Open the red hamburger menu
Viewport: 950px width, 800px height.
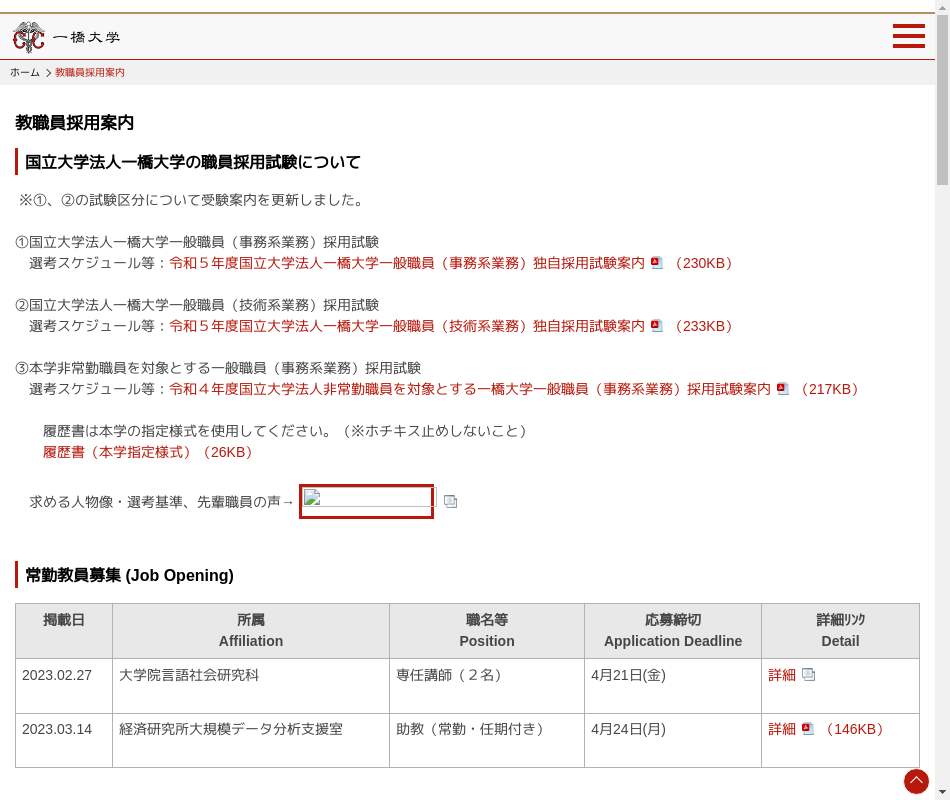[x=908, y=36]
